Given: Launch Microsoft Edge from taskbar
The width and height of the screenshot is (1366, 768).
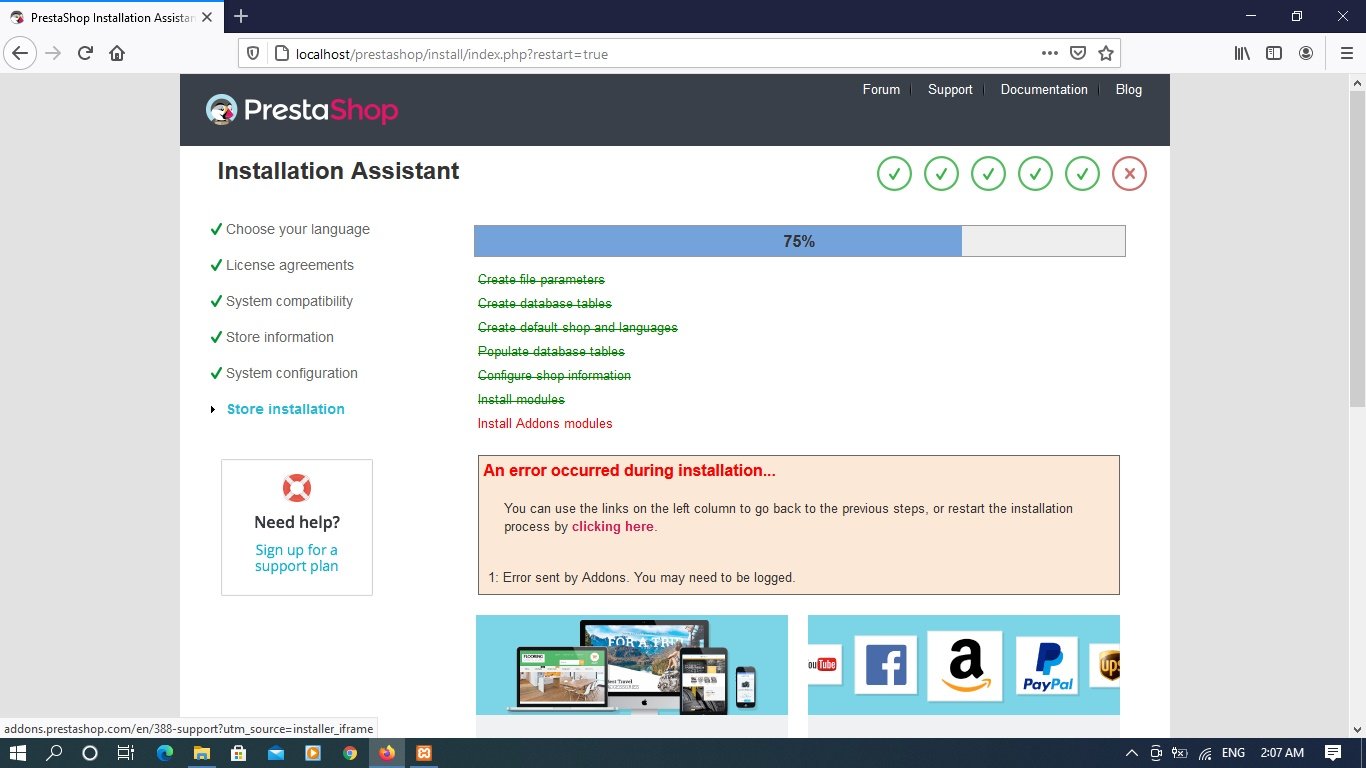Looking at the screenshot, I should (x=164, y=753).
